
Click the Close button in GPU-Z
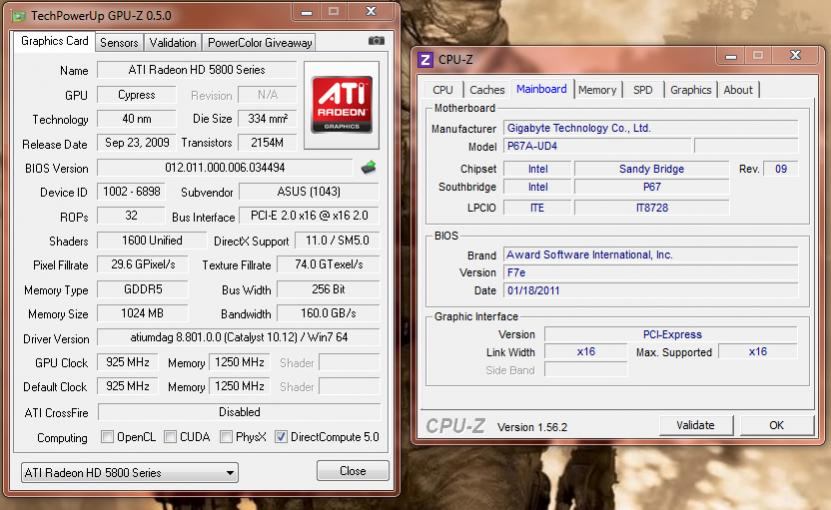pyautogui.click(x=352, y=471)
